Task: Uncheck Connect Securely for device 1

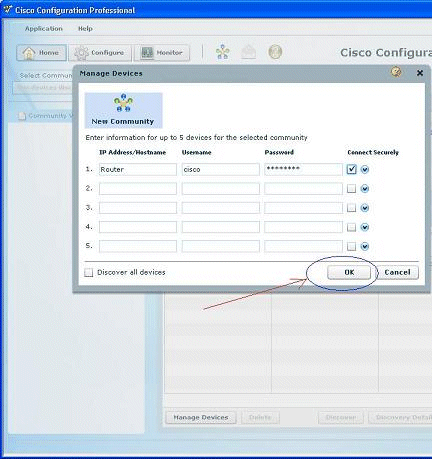Action: tap(351, 169)
